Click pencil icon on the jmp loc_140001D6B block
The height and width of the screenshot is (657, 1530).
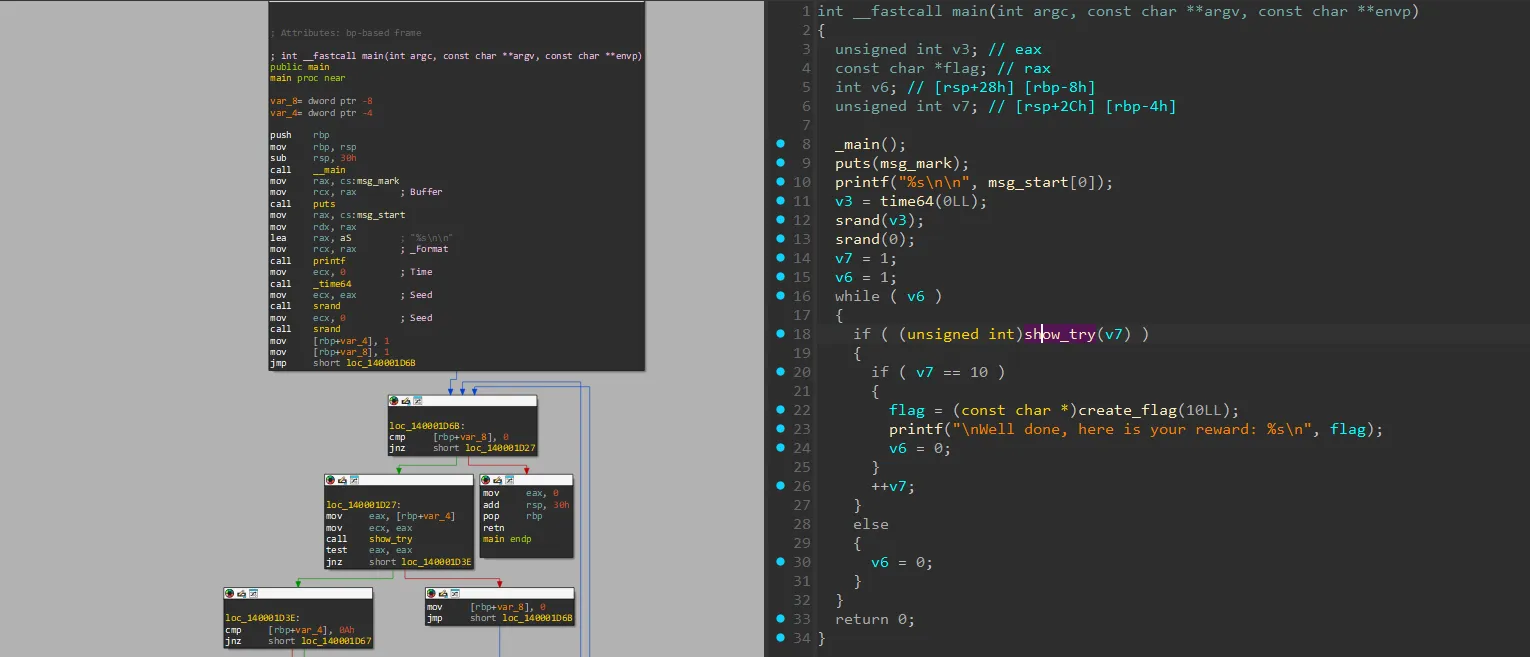point(443,593)
